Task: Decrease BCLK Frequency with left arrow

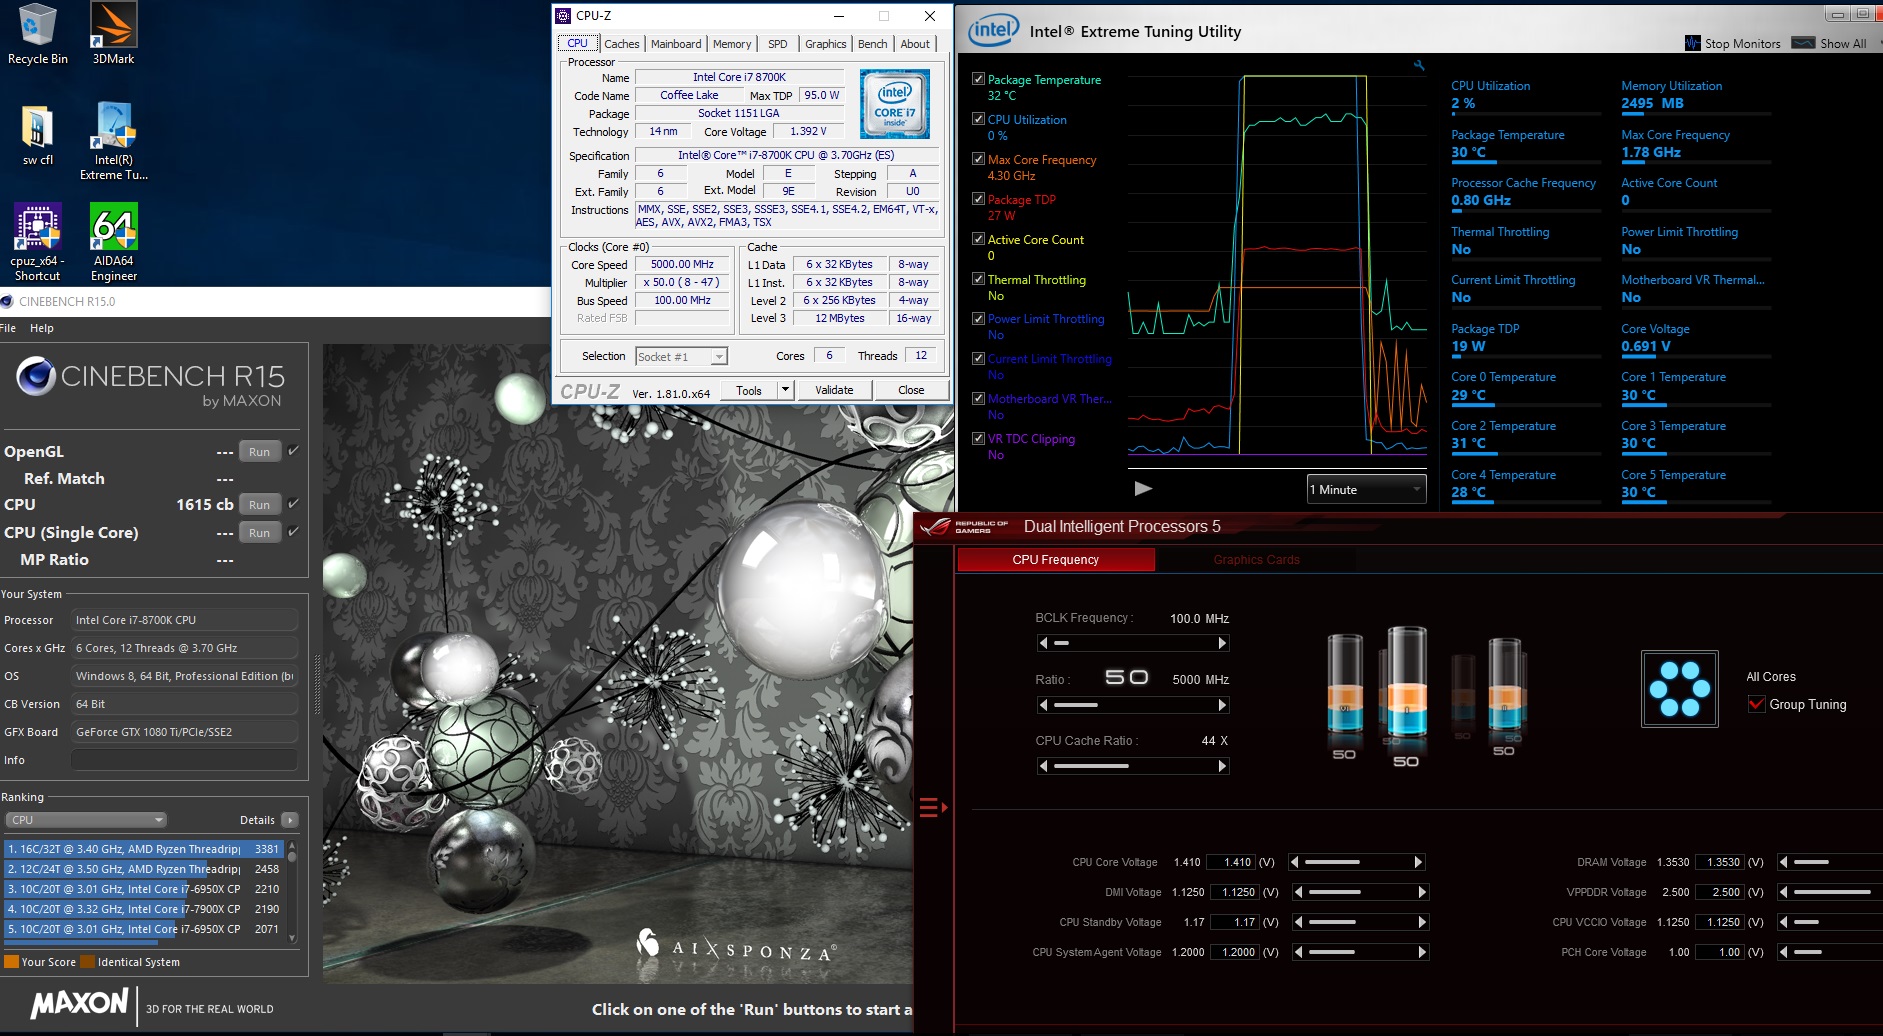Action: (1044, 643)
